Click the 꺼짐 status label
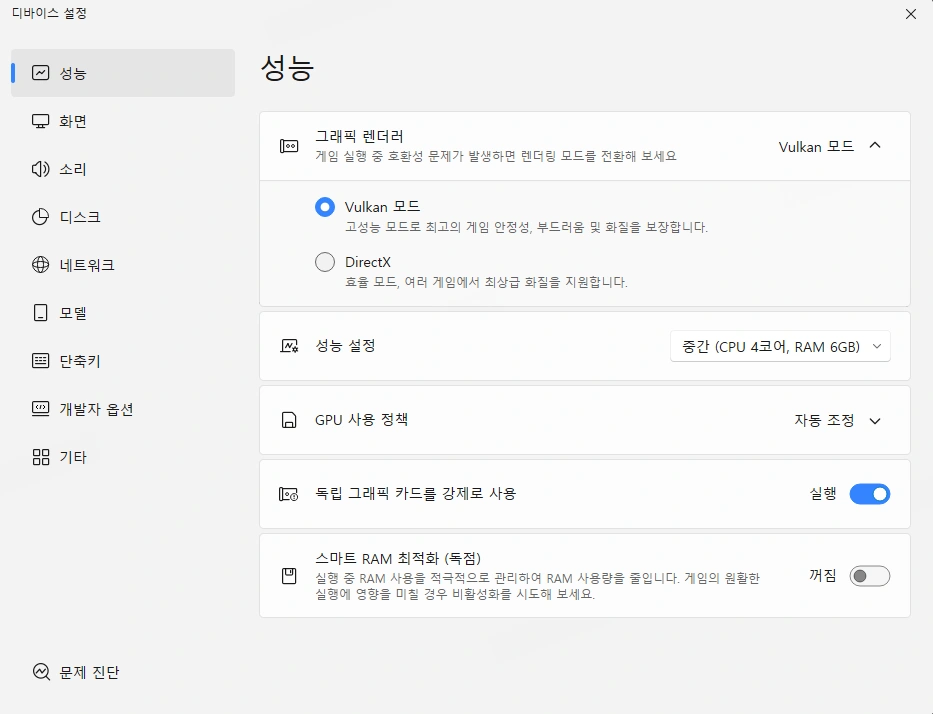Screen dimensions: 933x714 [x=823, y=575]
